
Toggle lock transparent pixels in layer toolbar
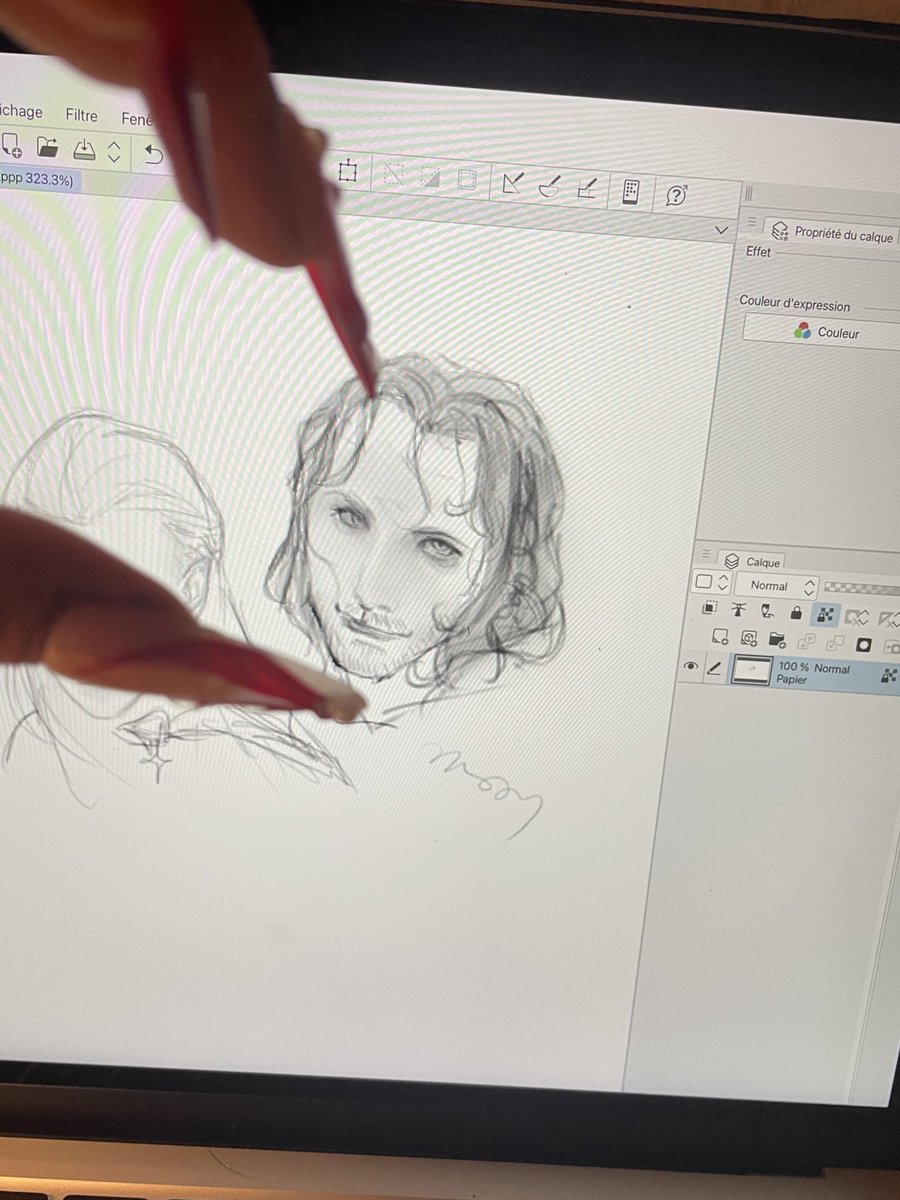pos(826,614)
